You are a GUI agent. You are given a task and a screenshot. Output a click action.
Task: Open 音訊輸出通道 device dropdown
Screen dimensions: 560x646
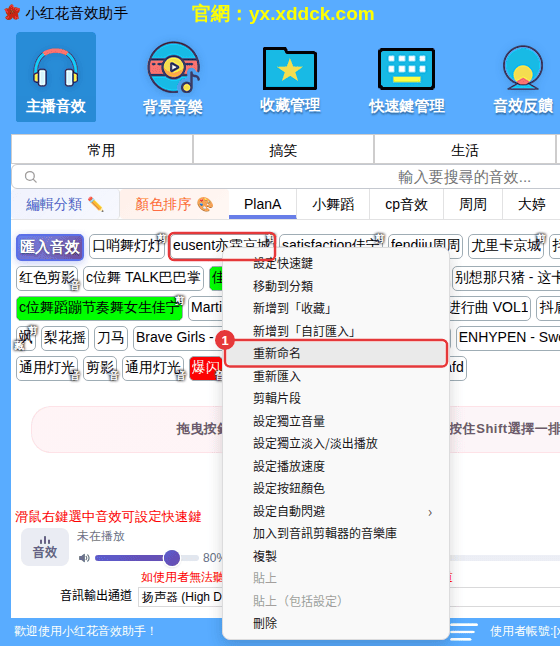[349, 597]
